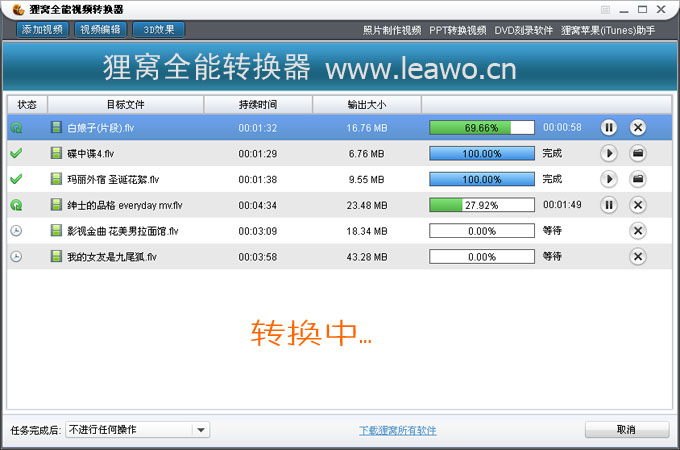Pause conversion of 白娘子(片段).flv
The image size is (680, 450).
click(609, 127)
